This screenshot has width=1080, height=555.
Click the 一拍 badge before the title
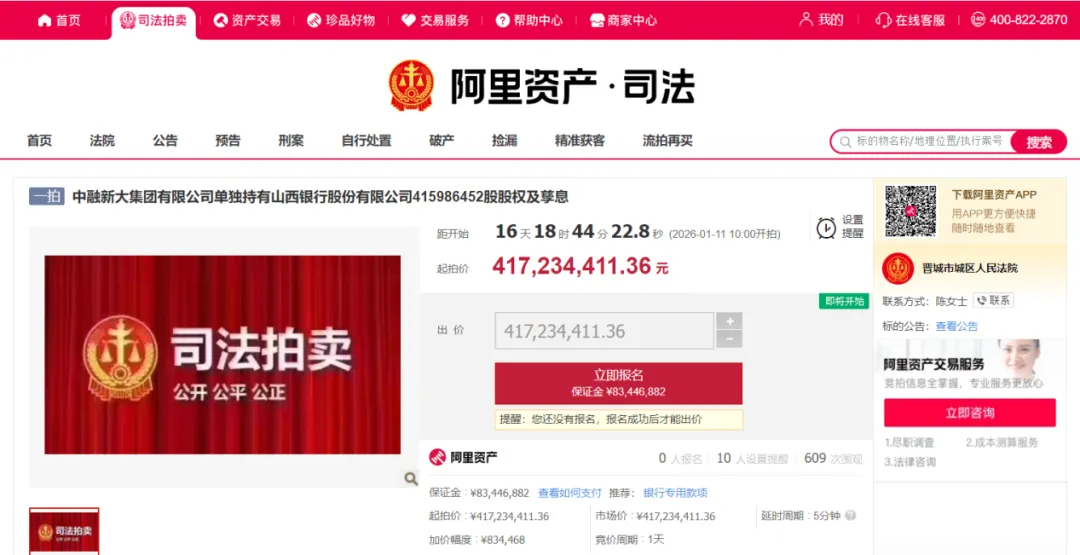47,196
